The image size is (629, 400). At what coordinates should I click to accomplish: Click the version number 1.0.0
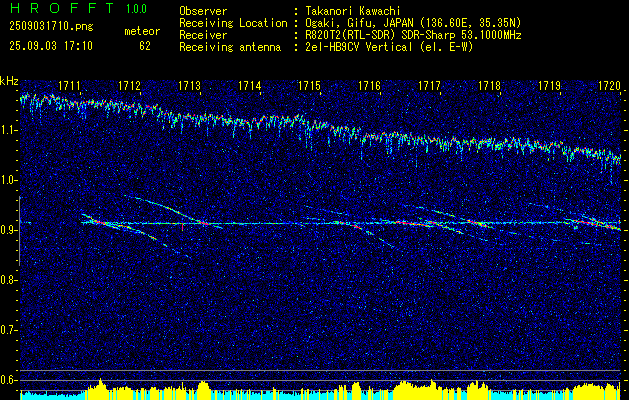pyautogui.click(x=136, y=8)
